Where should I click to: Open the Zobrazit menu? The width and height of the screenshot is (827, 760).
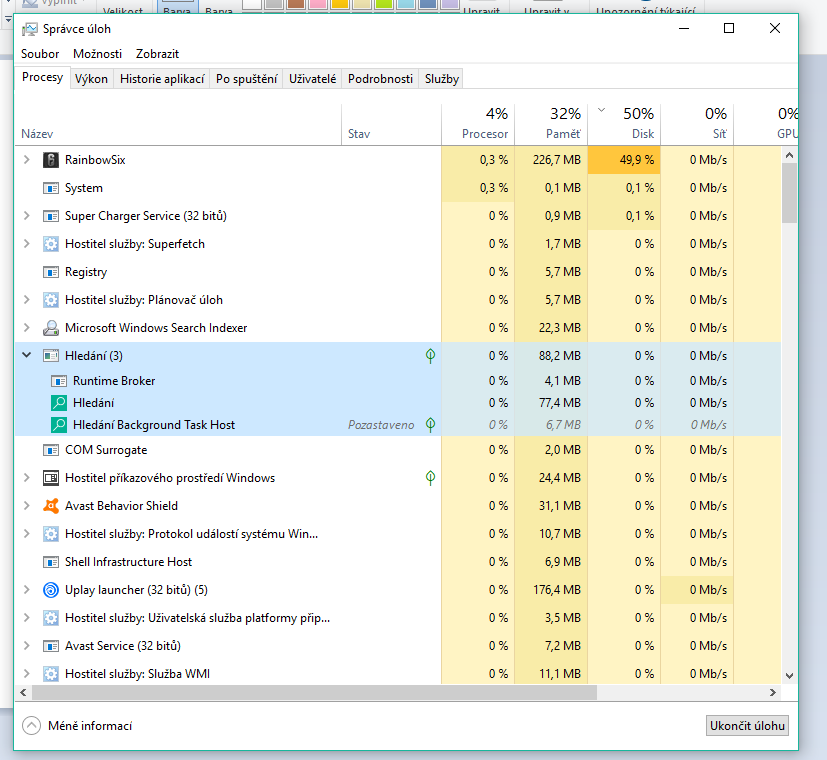pos(157,54)
